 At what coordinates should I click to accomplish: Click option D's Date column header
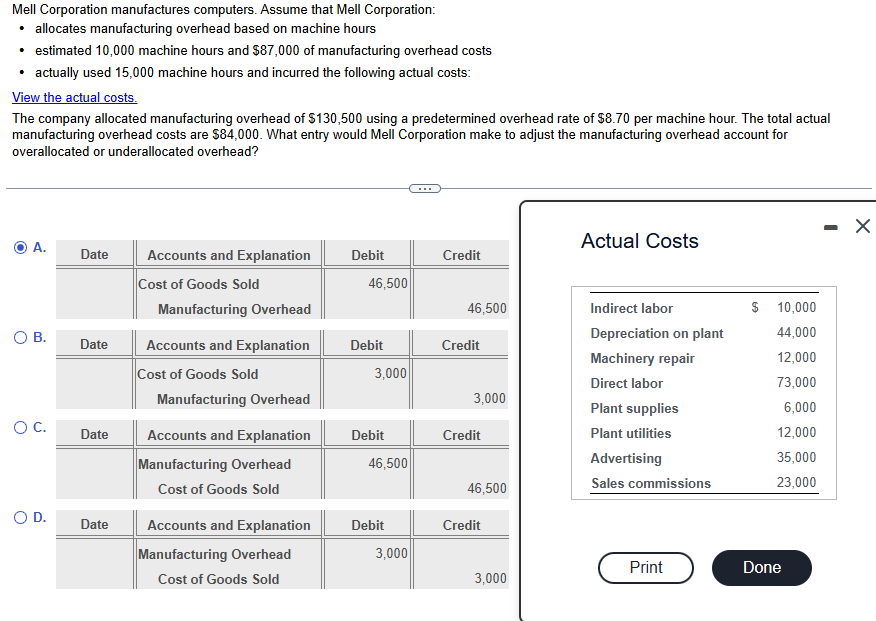94,524
